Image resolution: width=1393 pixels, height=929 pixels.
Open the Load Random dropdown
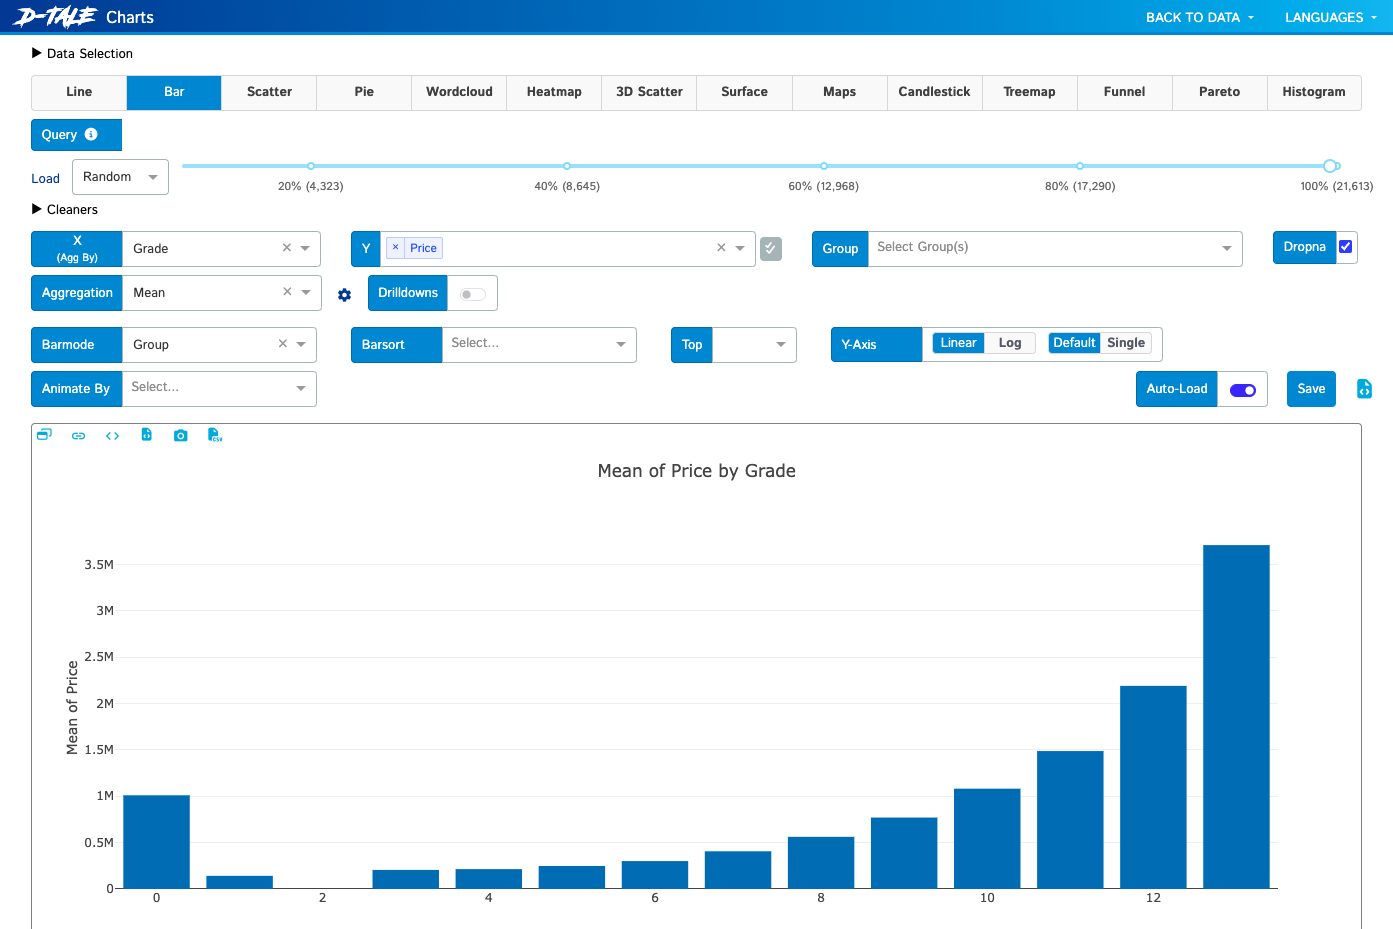click(x=120, y=177)
